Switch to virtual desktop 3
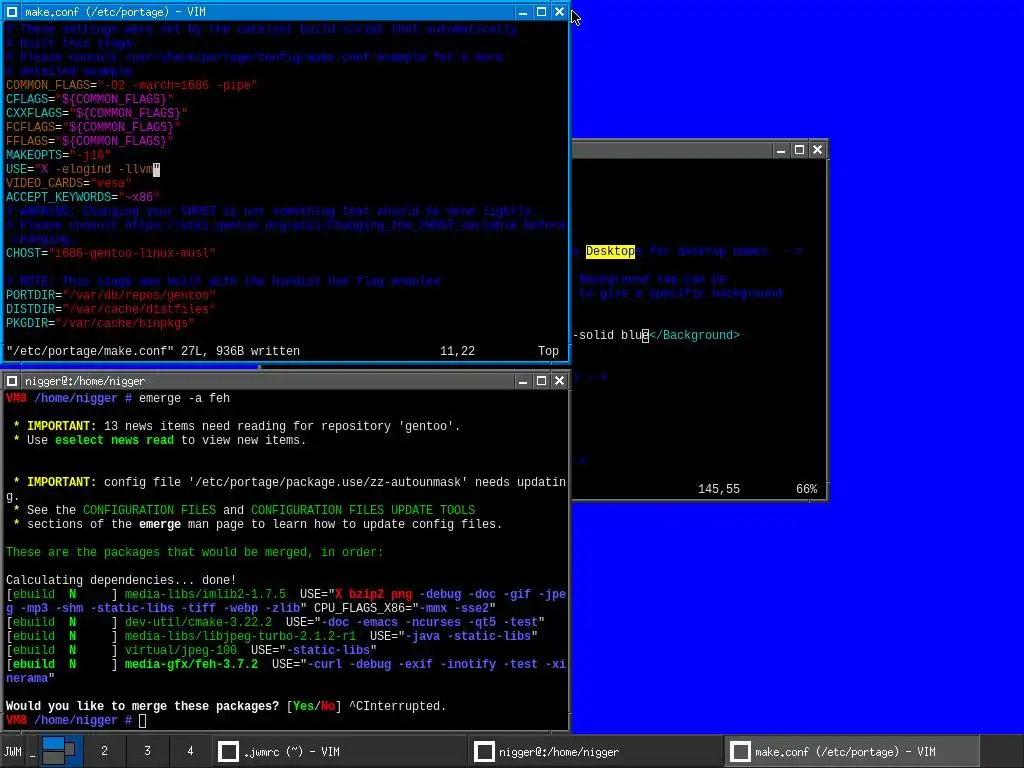The height and width of the screenshot is (768, 1024). (x=148, y=751)
